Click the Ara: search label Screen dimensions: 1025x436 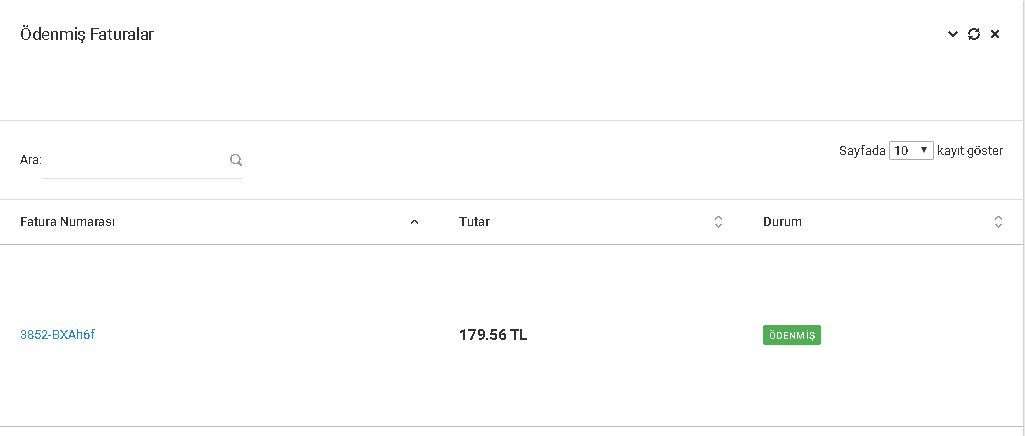coord(30,160)
